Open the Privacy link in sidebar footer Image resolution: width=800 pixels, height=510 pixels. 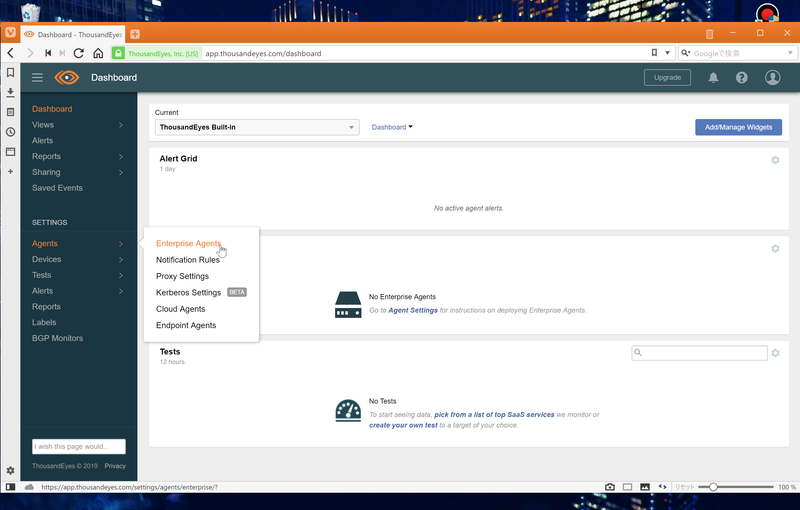(115, 466)
